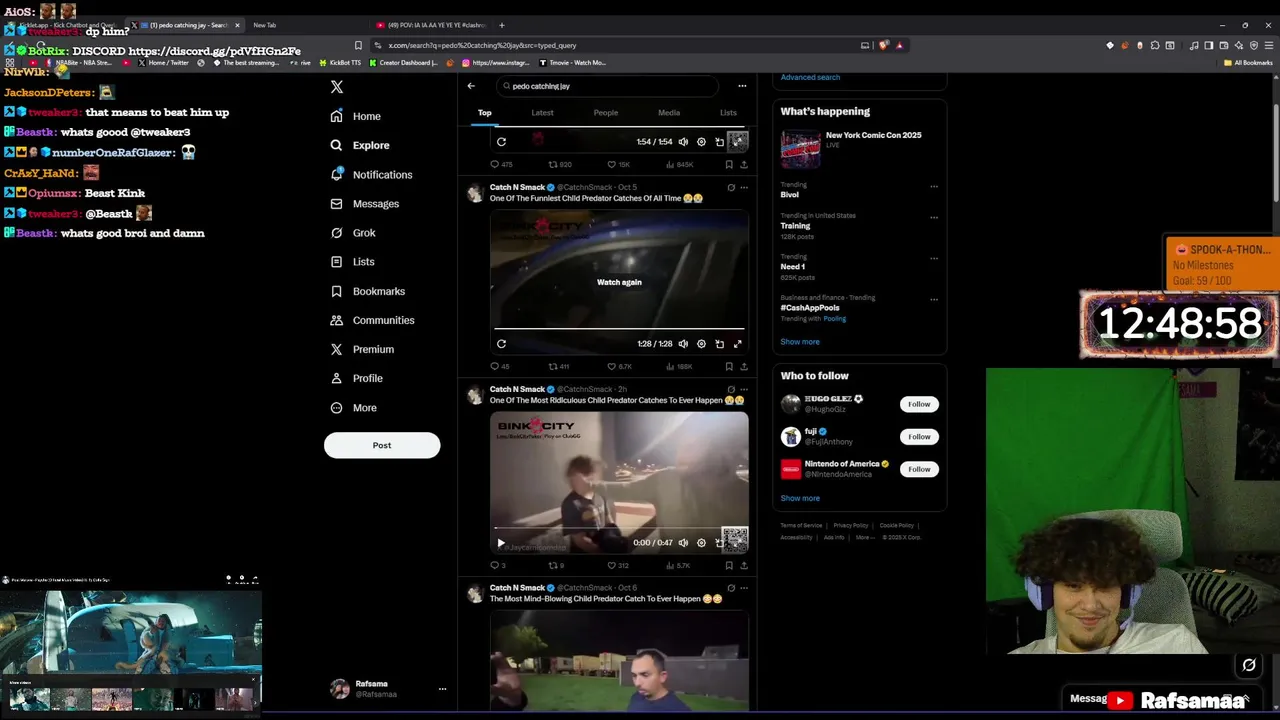1280x720 pixels.
Task: Switch to the YouTube POV browser tab
Action: click(x=431, y=25)
